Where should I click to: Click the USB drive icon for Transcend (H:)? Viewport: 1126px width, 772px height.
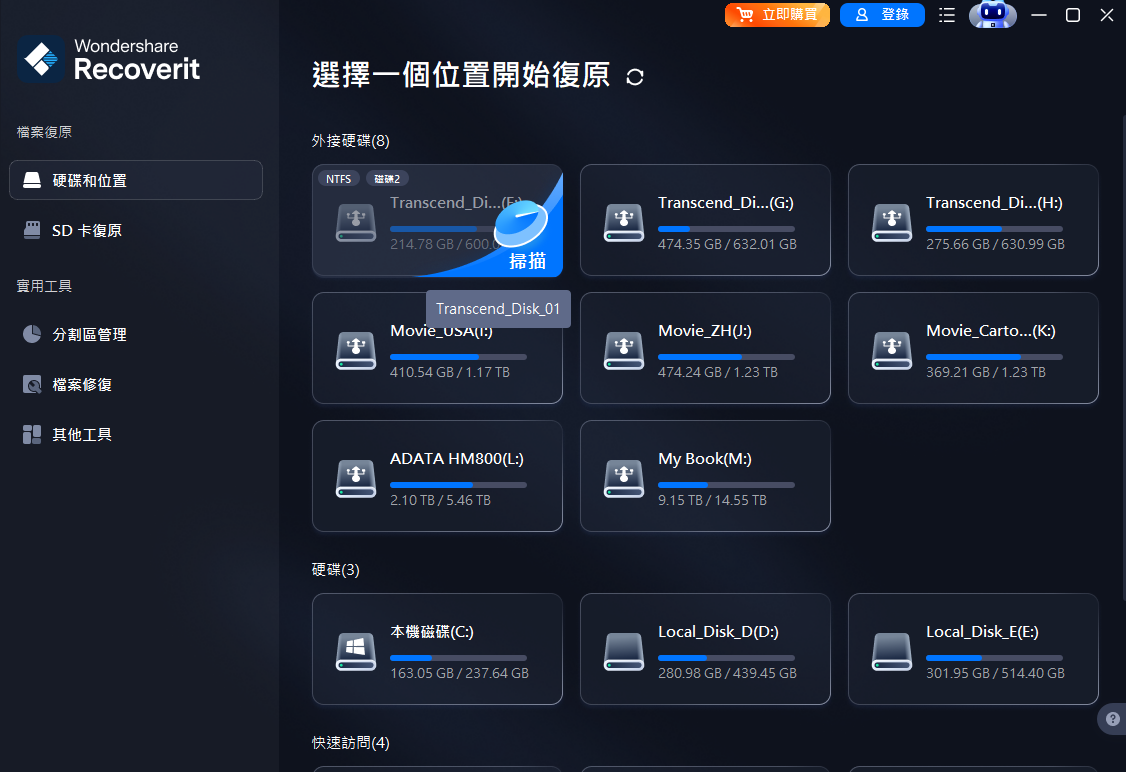[891, 223]
